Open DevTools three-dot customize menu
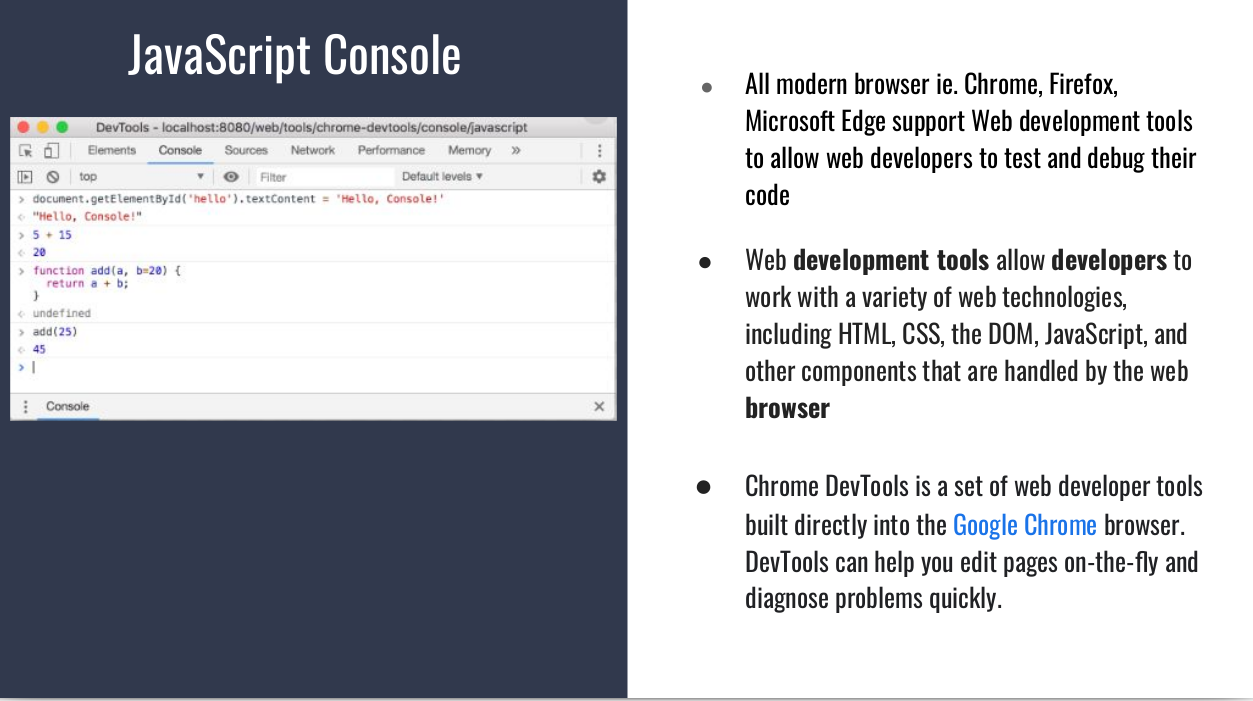This screenshot has height=701, width=1253. tap(599, 151)
